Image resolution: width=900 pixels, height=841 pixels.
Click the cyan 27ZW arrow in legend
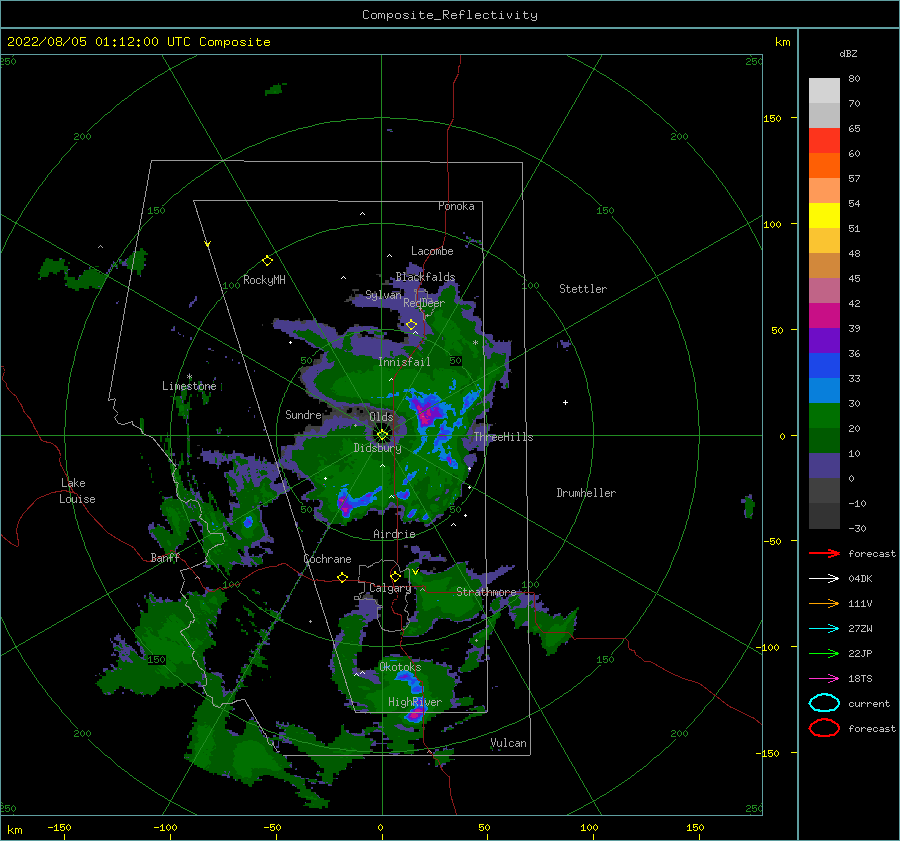point(824,629)
